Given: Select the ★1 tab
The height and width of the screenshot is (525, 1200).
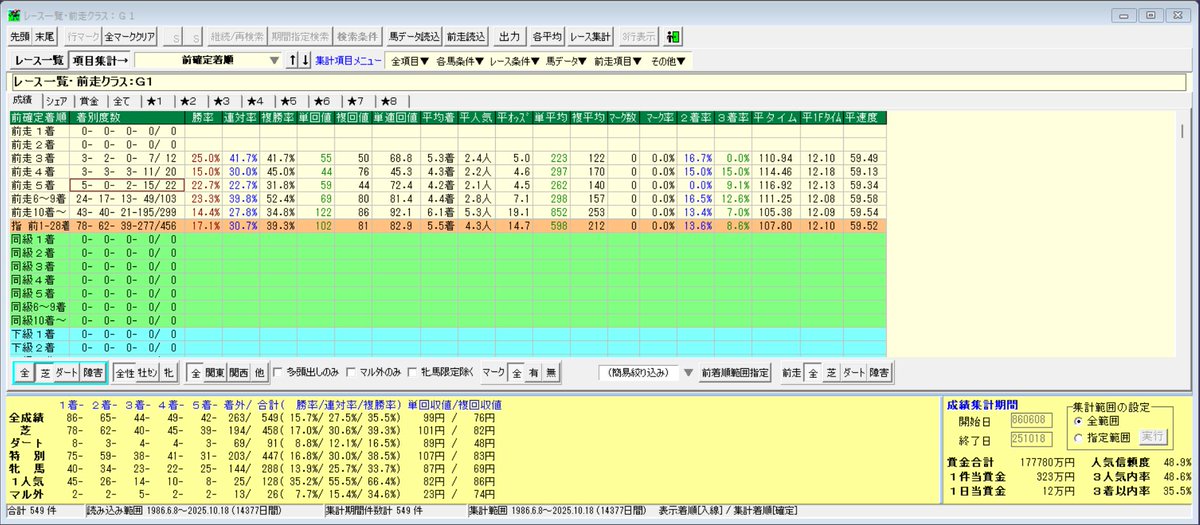Looking at the screenshot, I should pos(155,101).
